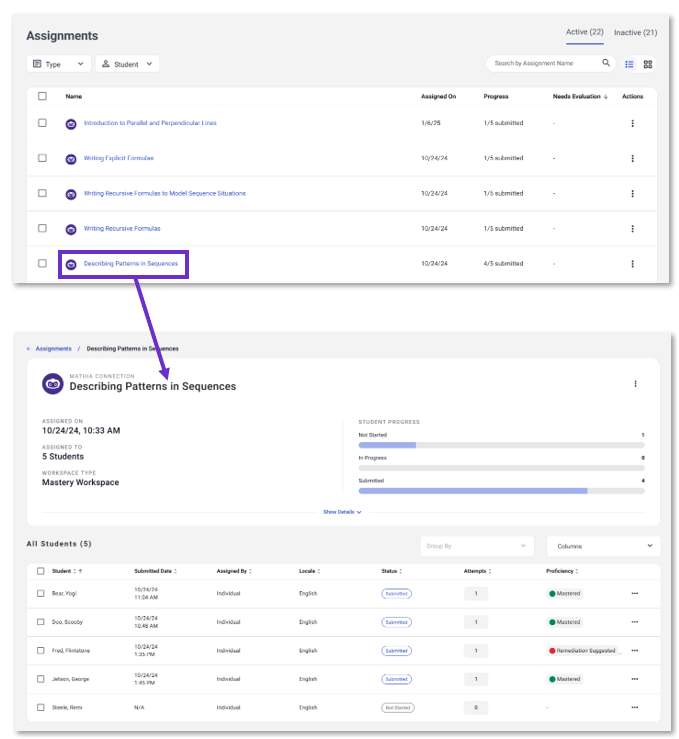The height and width of the screenshot is (739, 679).
Task: Switch to Active (22) tab
Action: pyautogui.click(x=584, y=32)
